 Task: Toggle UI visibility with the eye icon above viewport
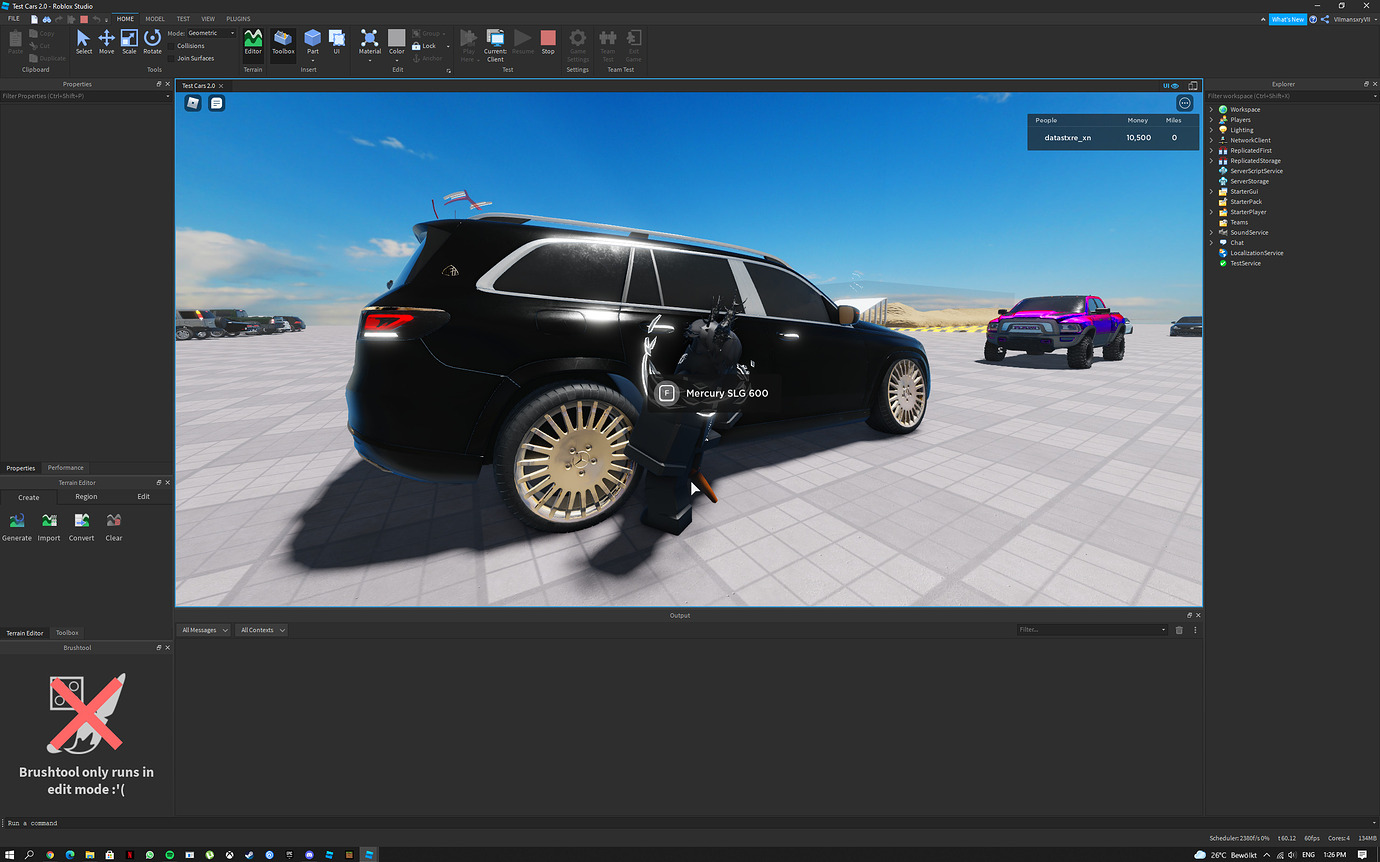(x=1173, y=86)
